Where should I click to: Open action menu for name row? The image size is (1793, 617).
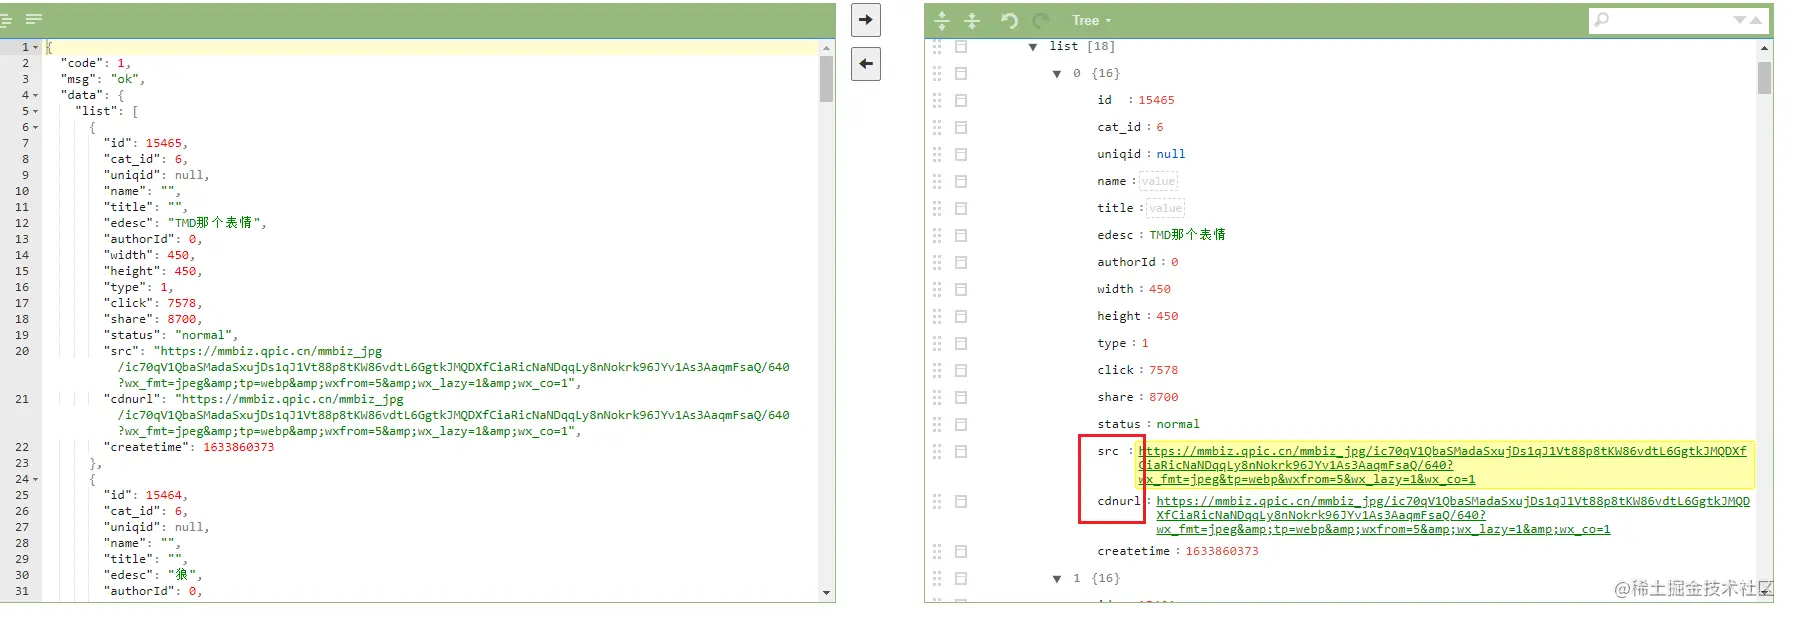tap(961, 181)
